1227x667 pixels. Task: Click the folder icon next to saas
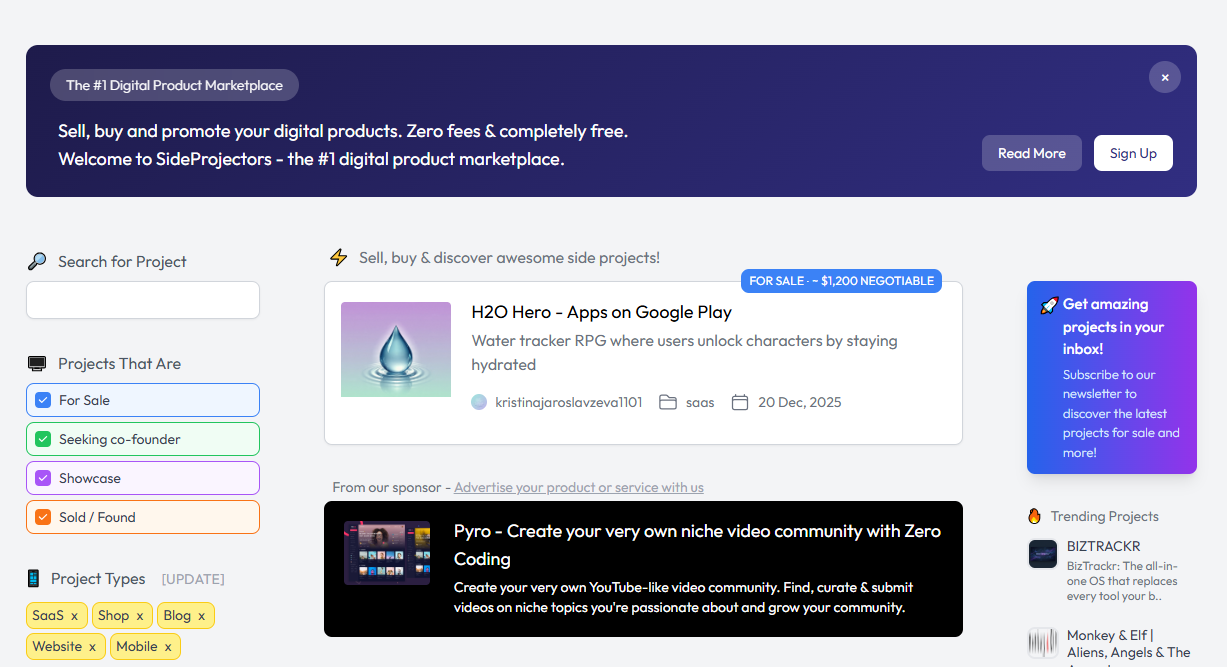click(668, 402)
